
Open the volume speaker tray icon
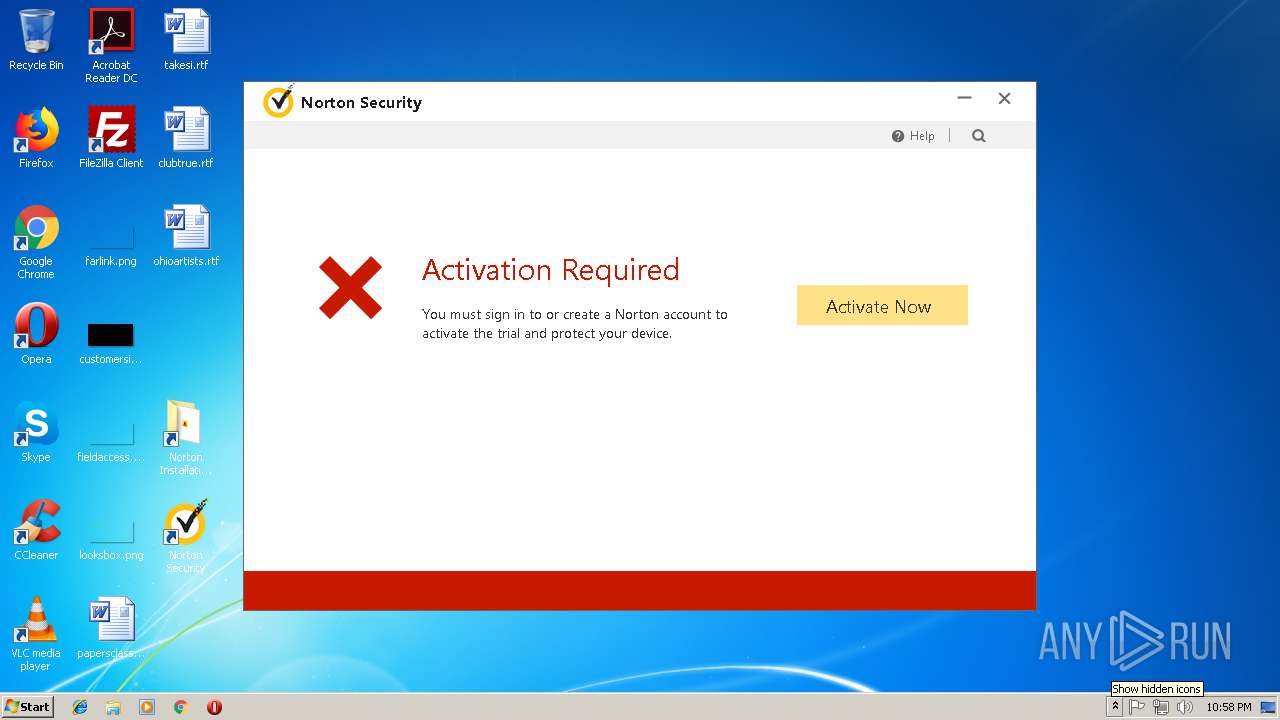coord(1185,707)
